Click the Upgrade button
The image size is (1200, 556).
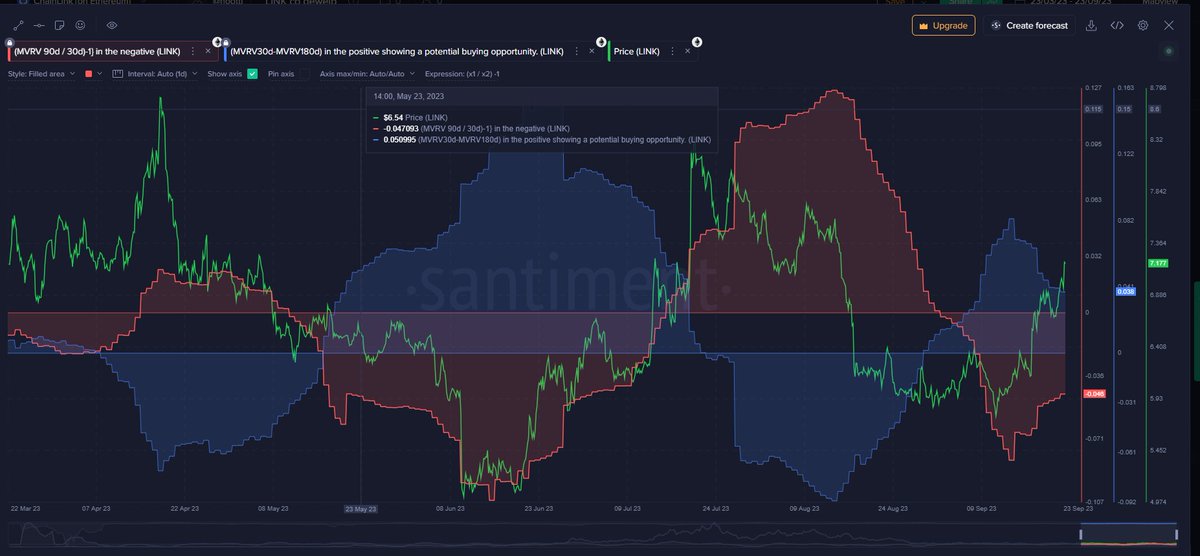[x=943, y=25]
